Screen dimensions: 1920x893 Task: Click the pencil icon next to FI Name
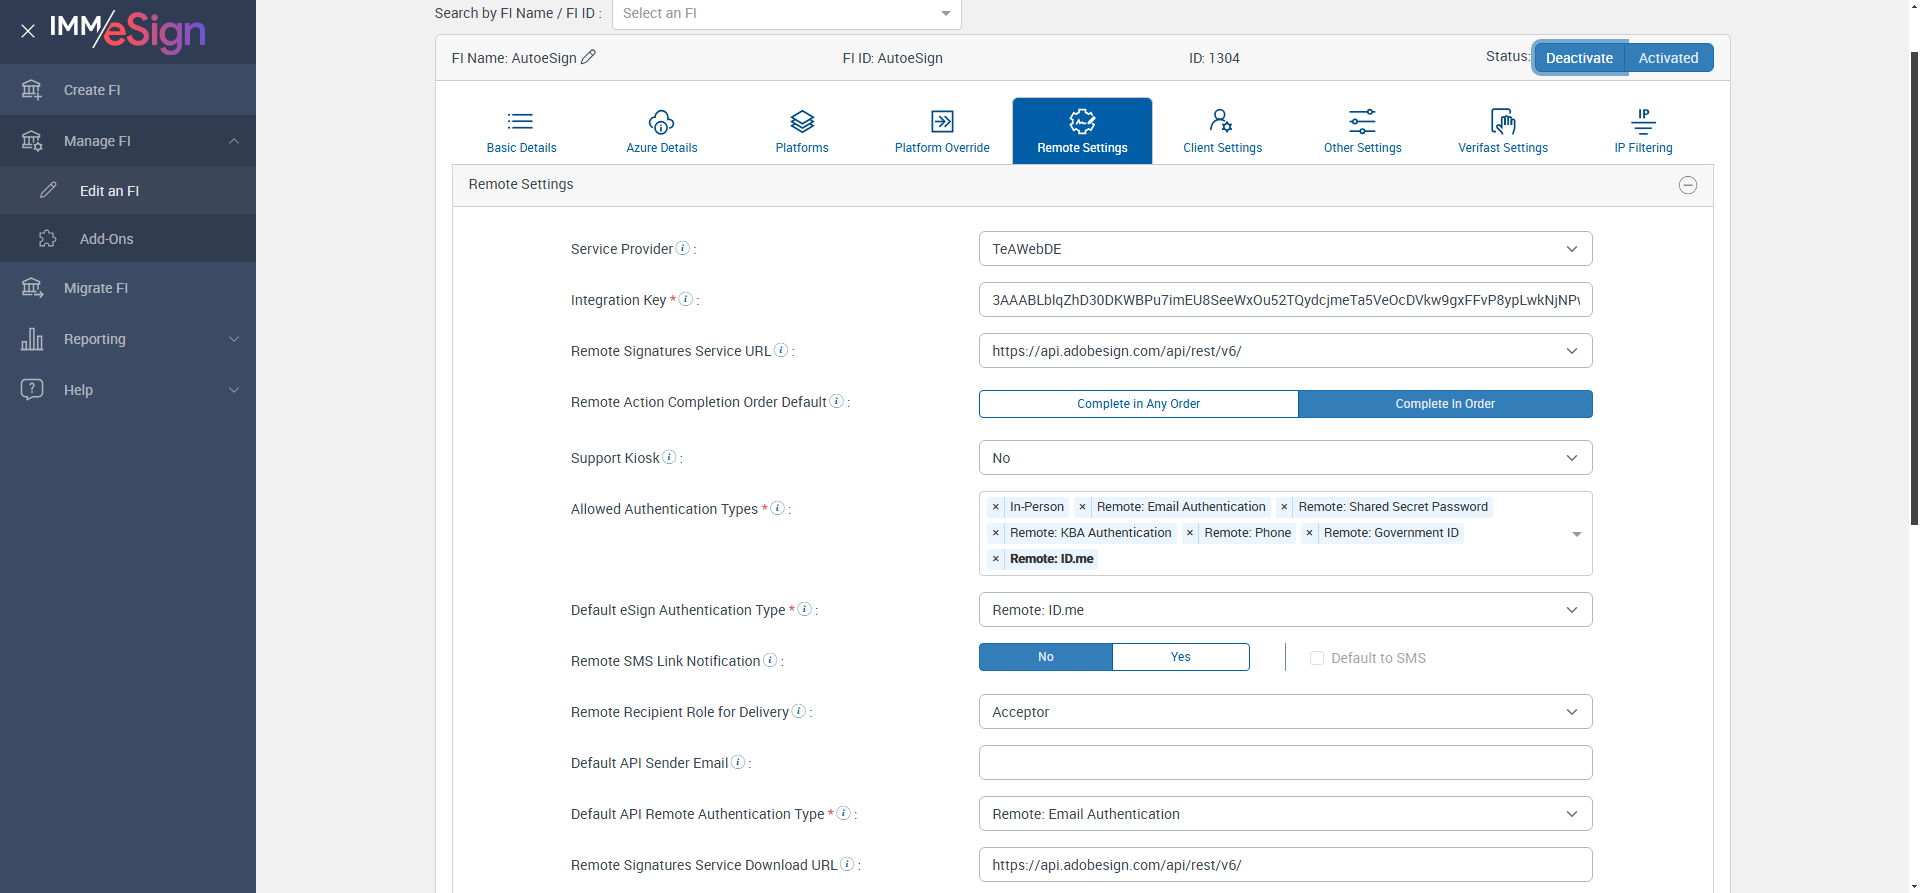[x=588, y=57]
